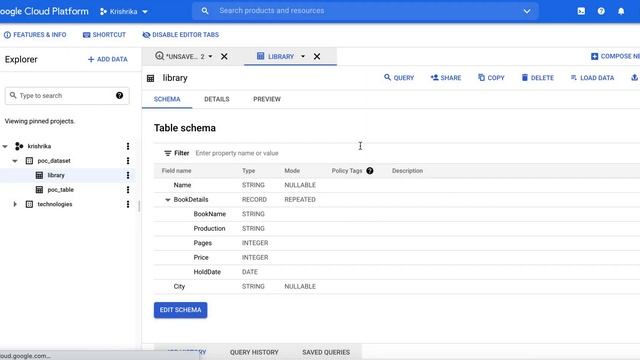This screenshot has width=640, height=360.
Task: Open Cloud Shell terminal icon
Action: (x=581, y=11)
